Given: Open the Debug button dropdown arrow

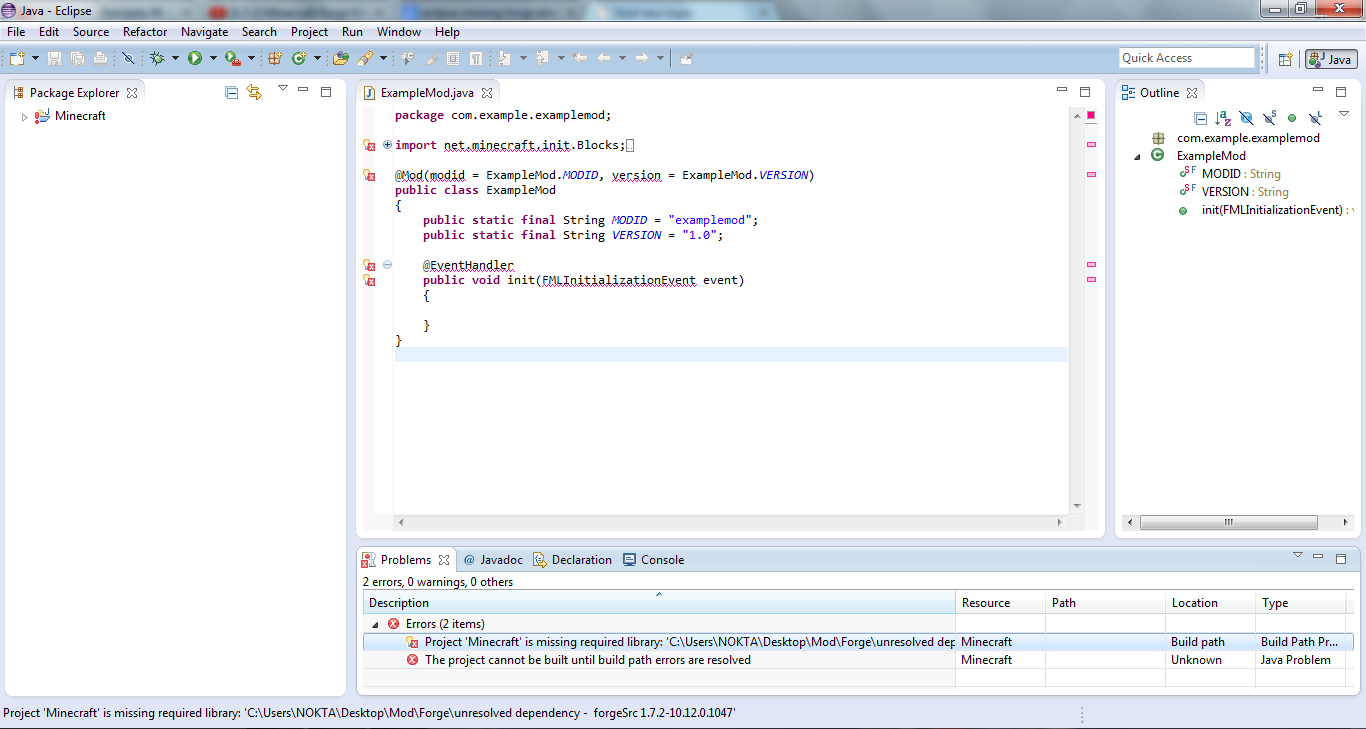Looking at the screenshot, I should [175, 58].
